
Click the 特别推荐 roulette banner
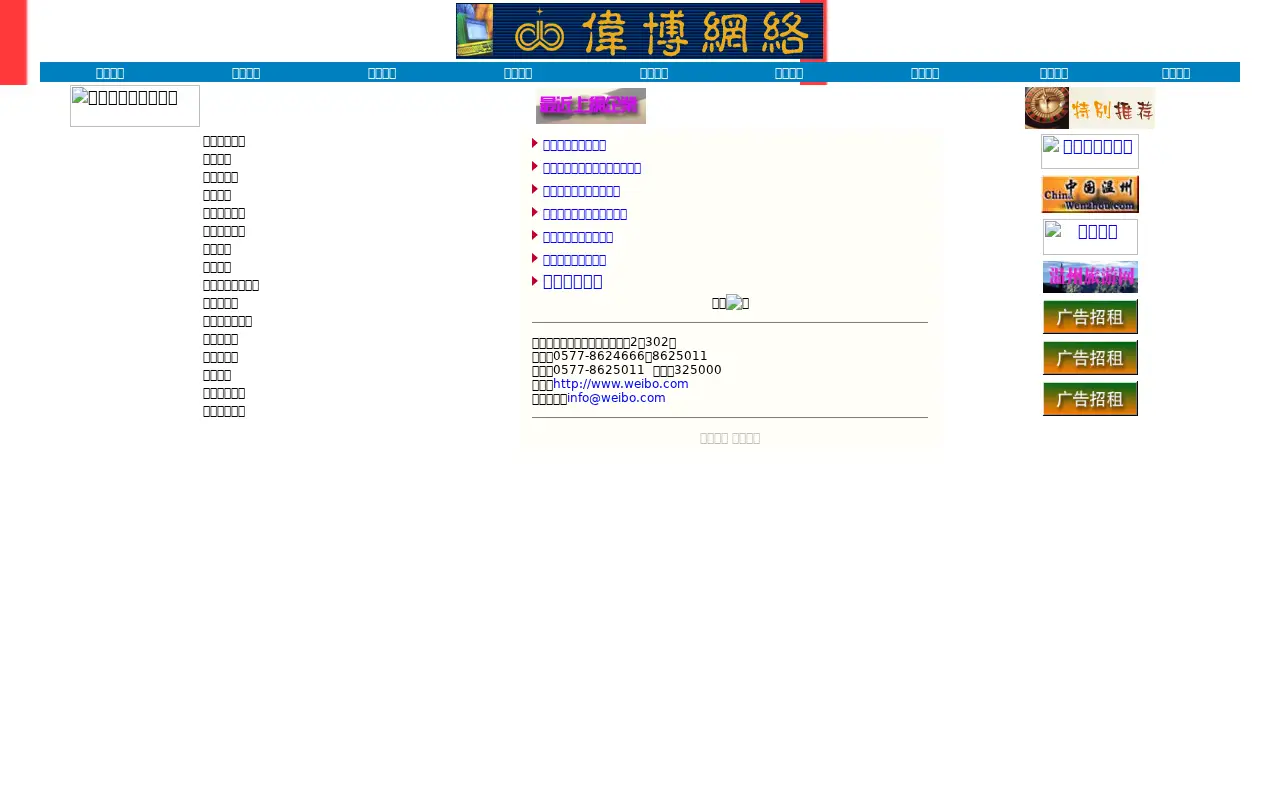[1090, 108]
